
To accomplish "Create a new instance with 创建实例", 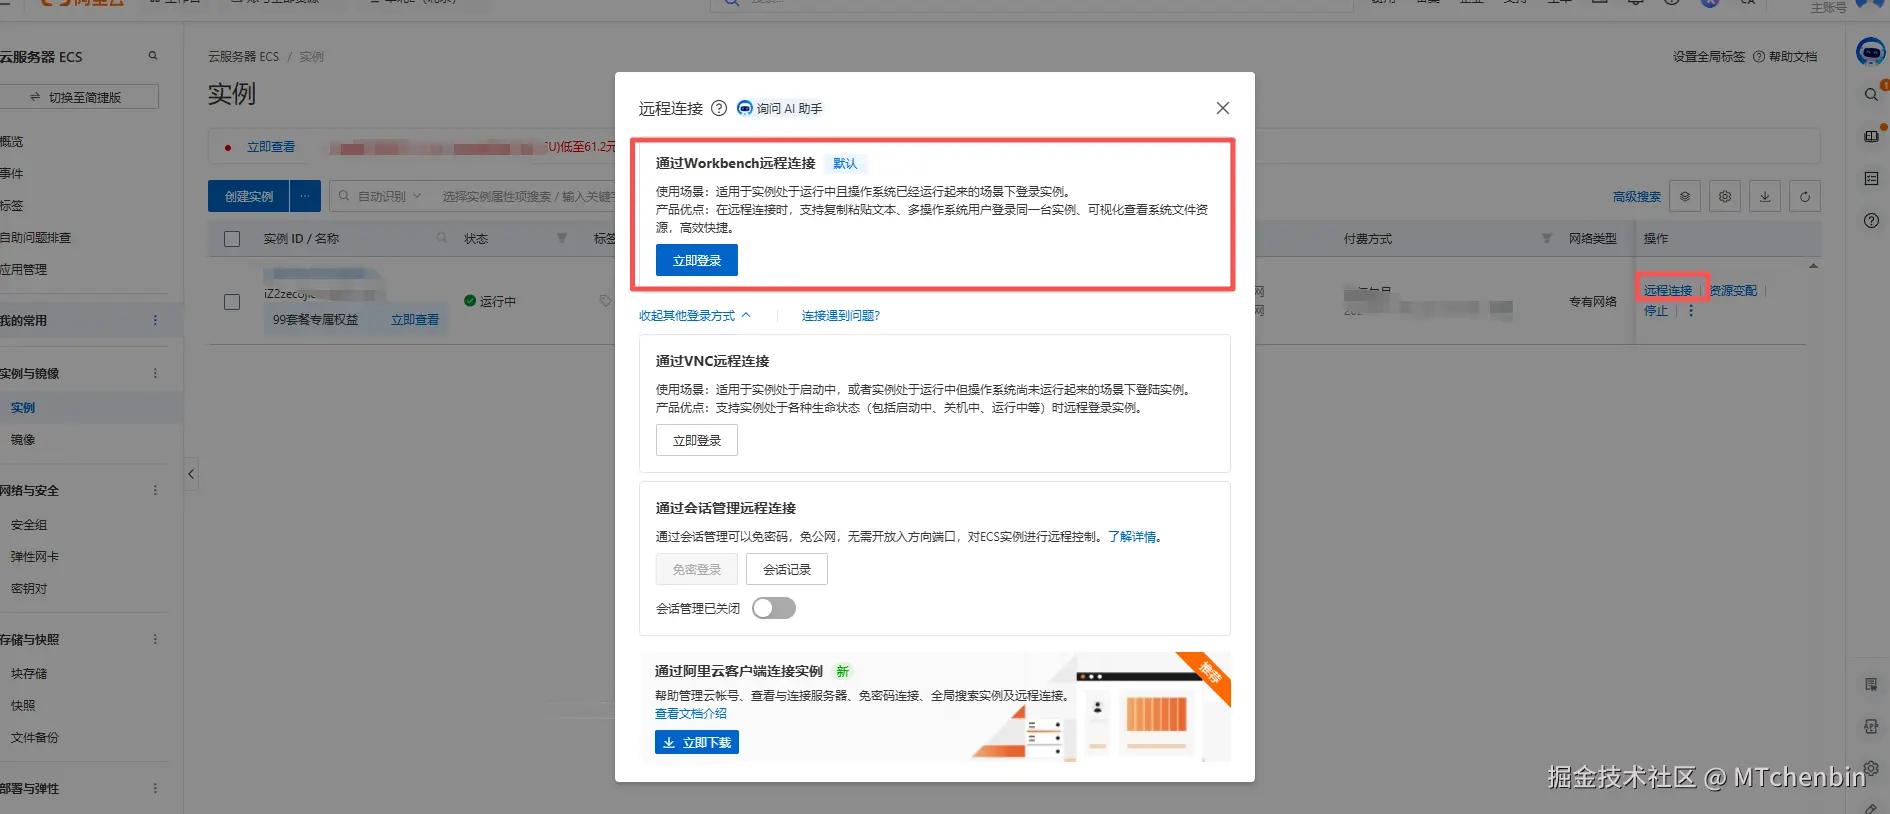I will point(249,196).
